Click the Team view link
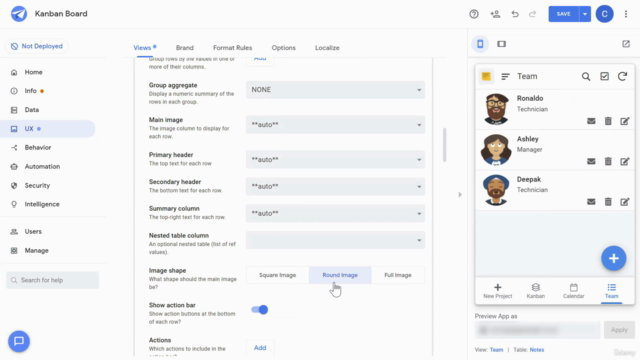 [x=496, y=350]
